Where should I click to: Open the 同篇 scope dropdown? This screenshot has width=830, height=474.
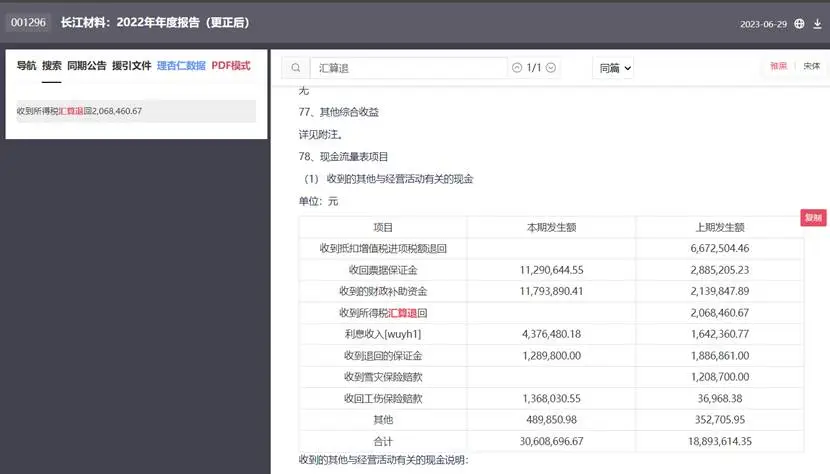pos(614,68)
